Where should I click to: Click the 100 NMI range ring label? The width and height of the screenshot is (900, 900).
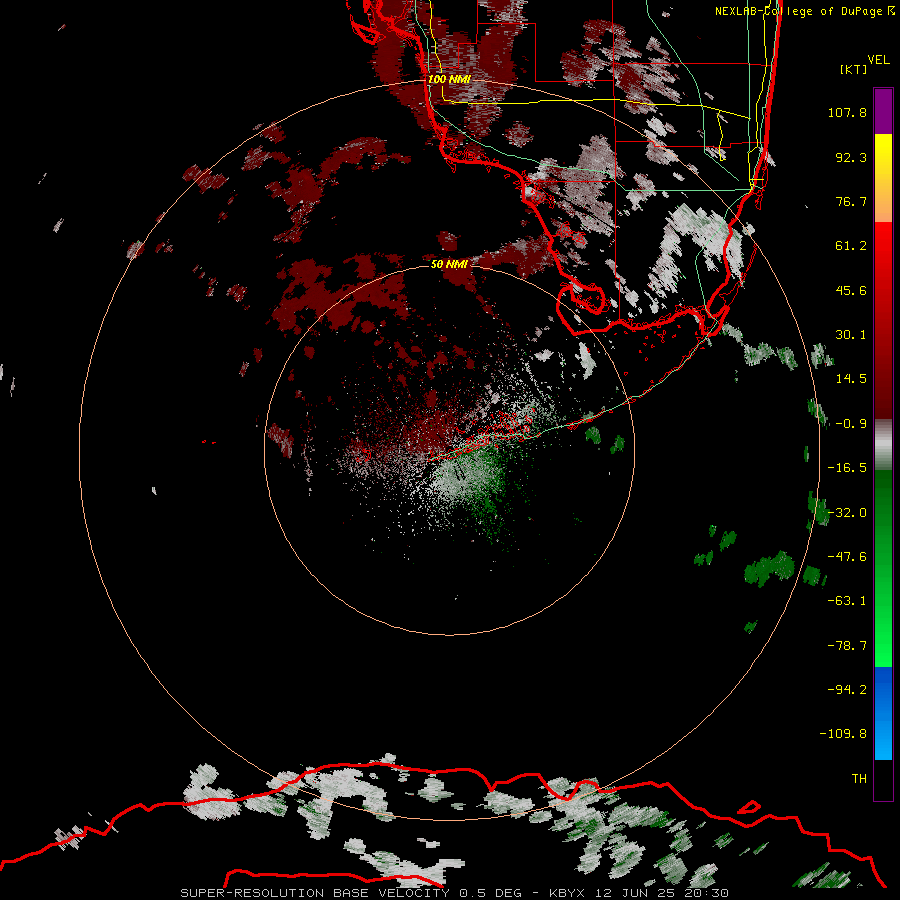pos(449,79)
